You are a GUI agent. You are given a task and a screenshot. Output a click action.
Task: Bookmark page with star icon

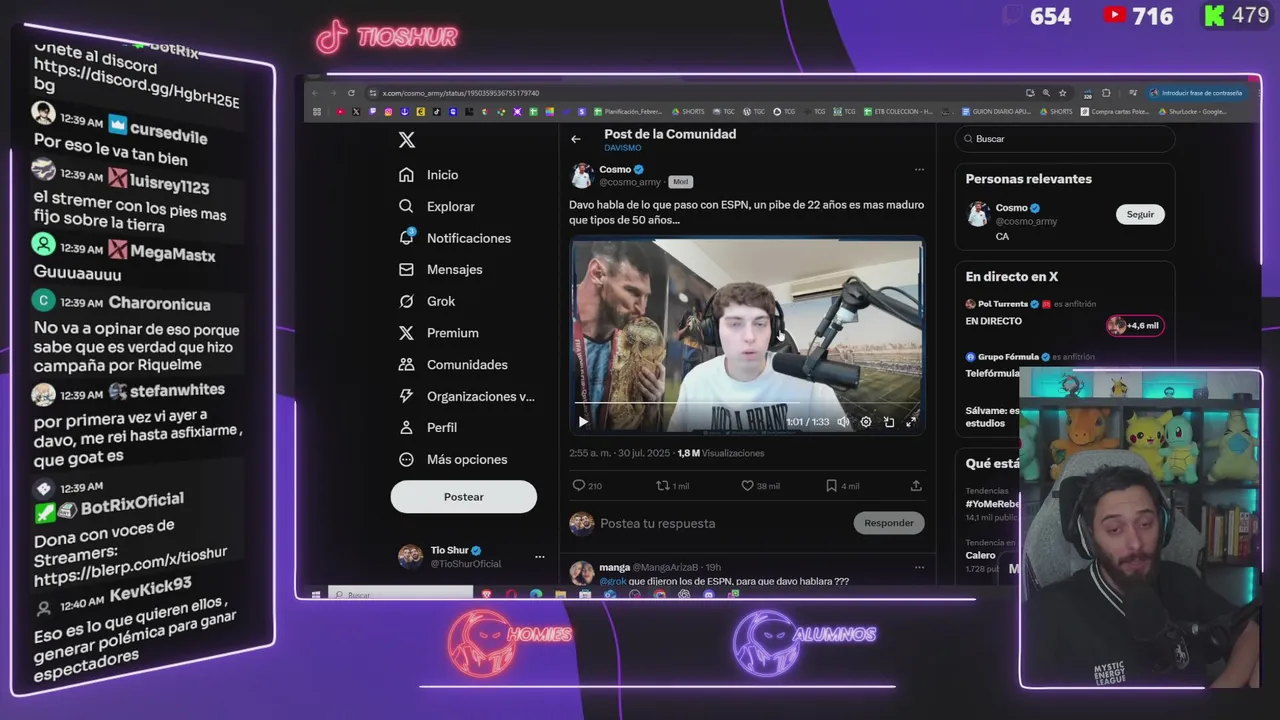[1063, 93]
